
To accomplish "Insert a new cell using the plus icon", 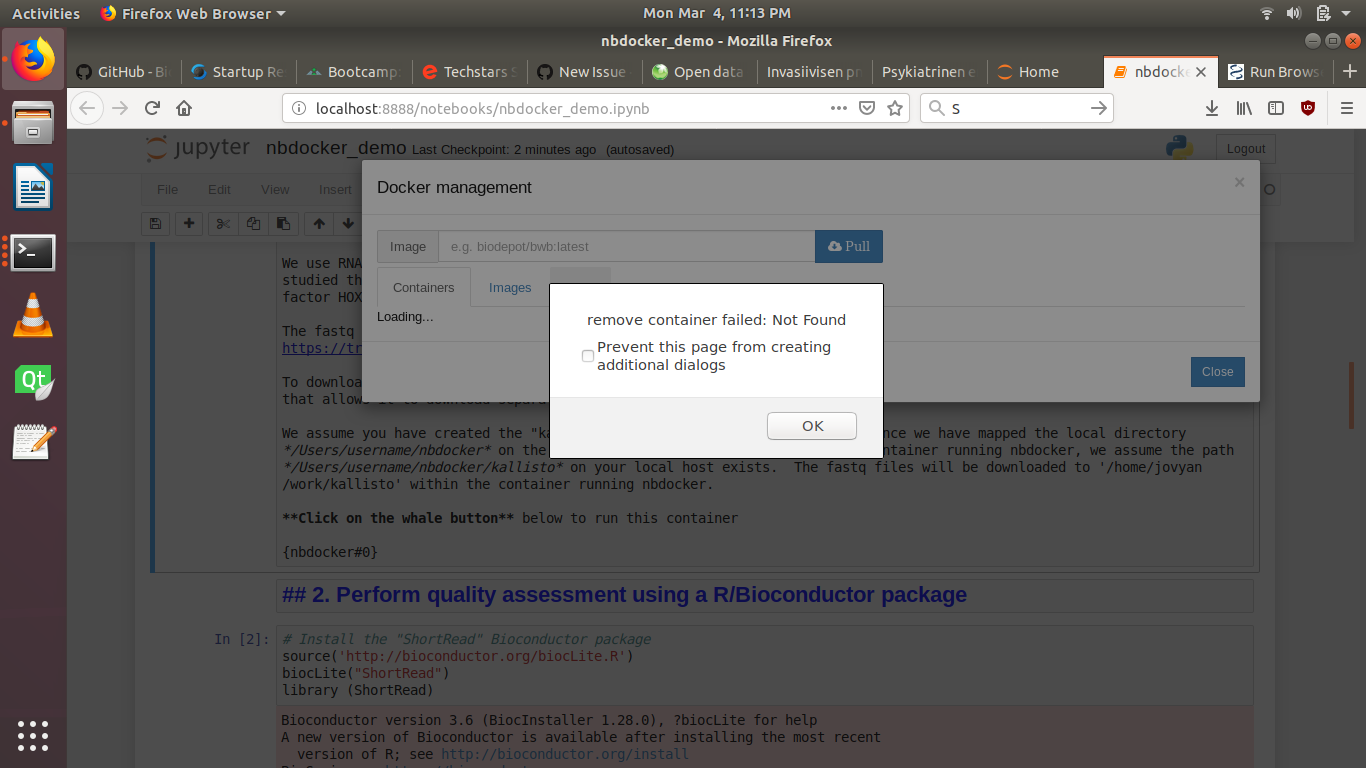I will pos(188,224).
